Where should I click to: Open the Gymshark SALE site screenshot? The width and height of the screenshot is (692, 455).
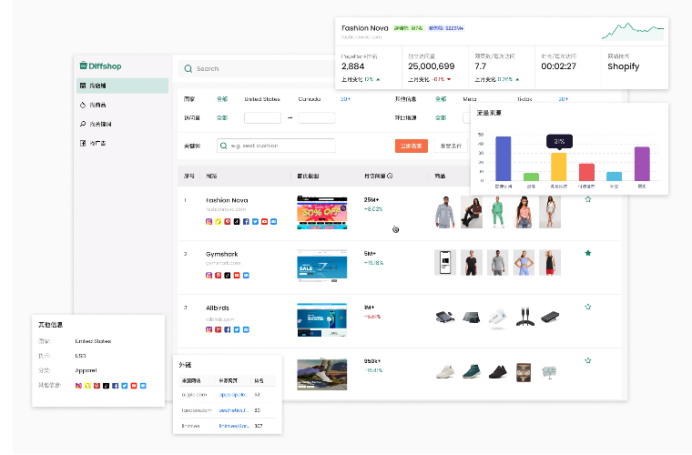coord(322,266)
